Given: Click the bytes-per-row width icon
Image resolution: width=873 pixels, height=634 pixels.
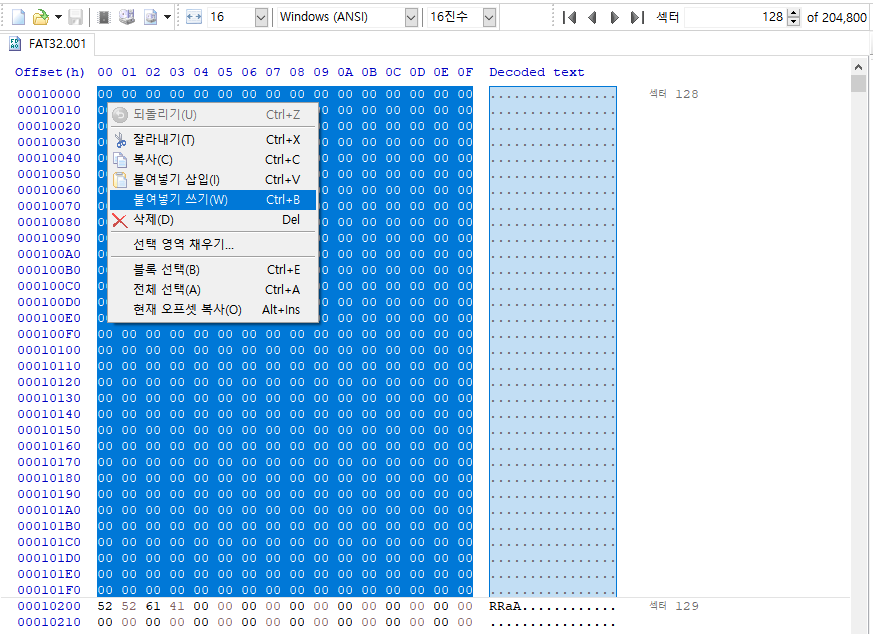Looking at the screenshot, I should click(193, 17).
